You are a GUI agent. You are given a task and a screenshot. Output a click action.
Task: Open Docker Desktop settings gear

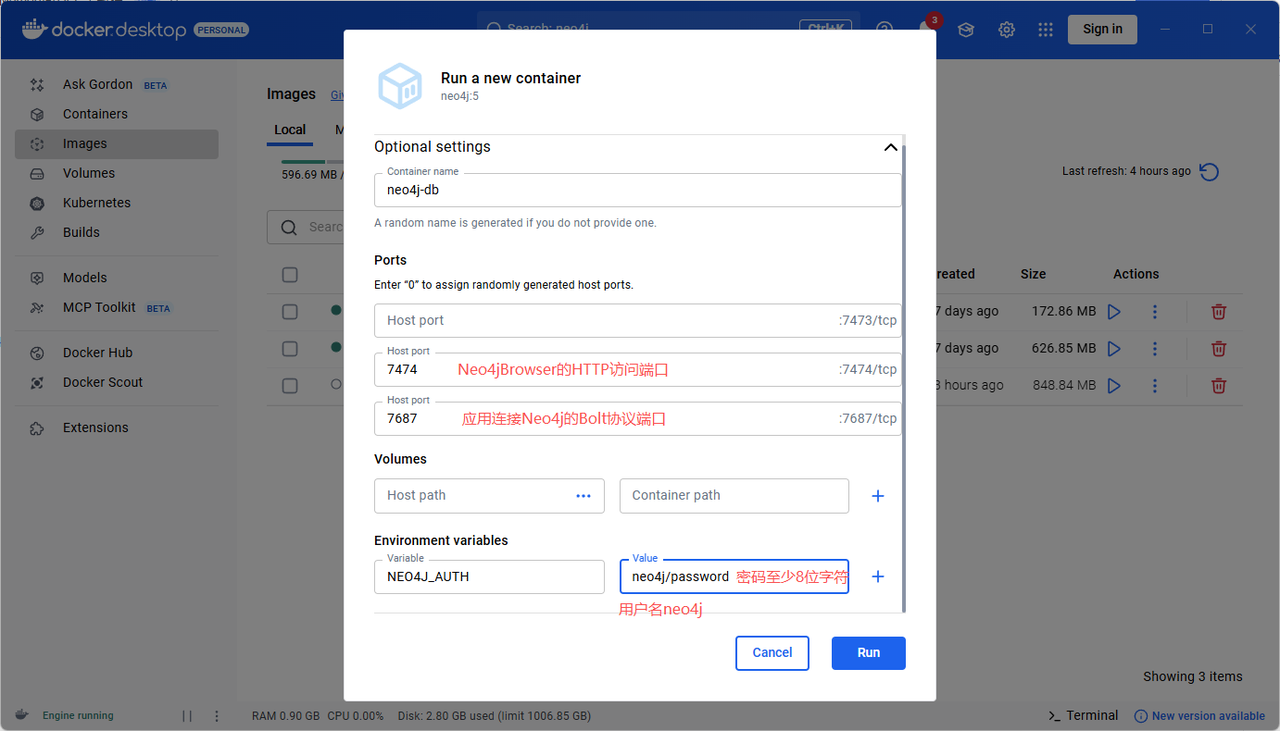pos(1006,29)
